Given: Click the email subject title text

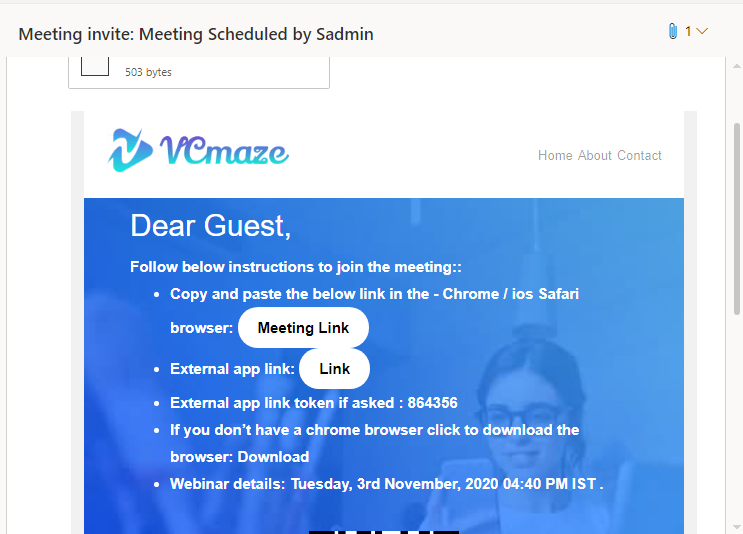Looking at the screenshot, I should pos(196,34).
